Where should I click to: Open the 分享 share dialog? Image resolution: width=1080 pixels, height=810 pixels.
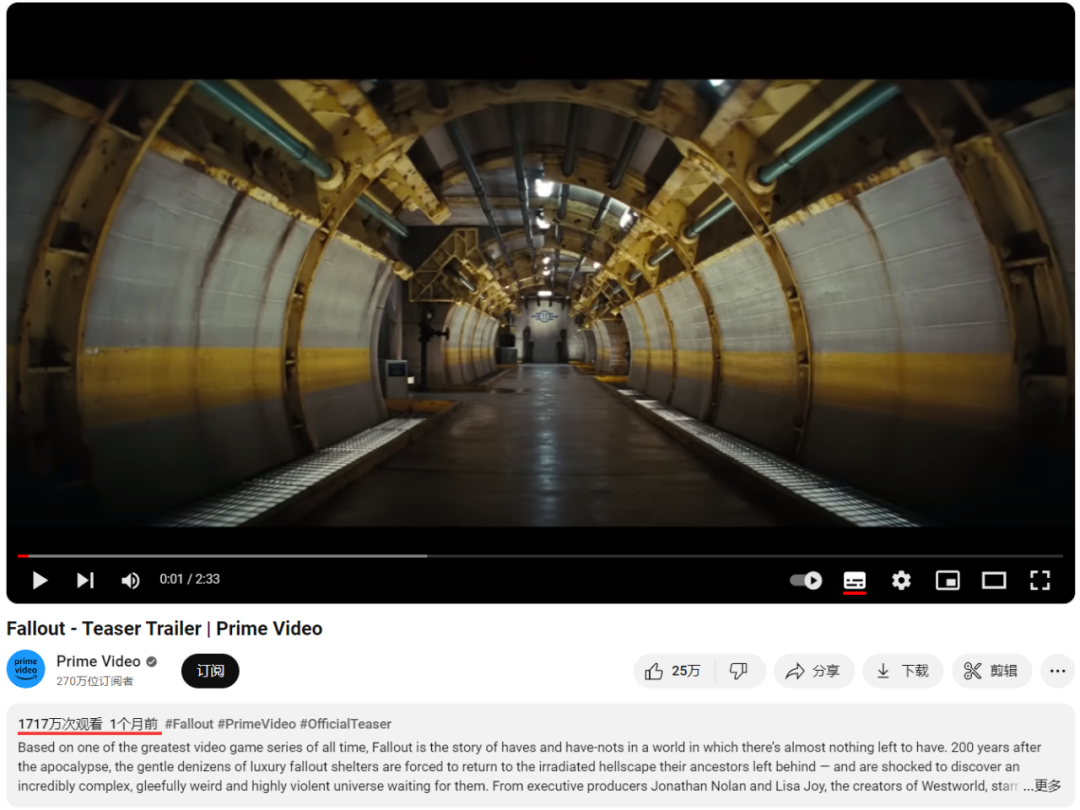814,671
